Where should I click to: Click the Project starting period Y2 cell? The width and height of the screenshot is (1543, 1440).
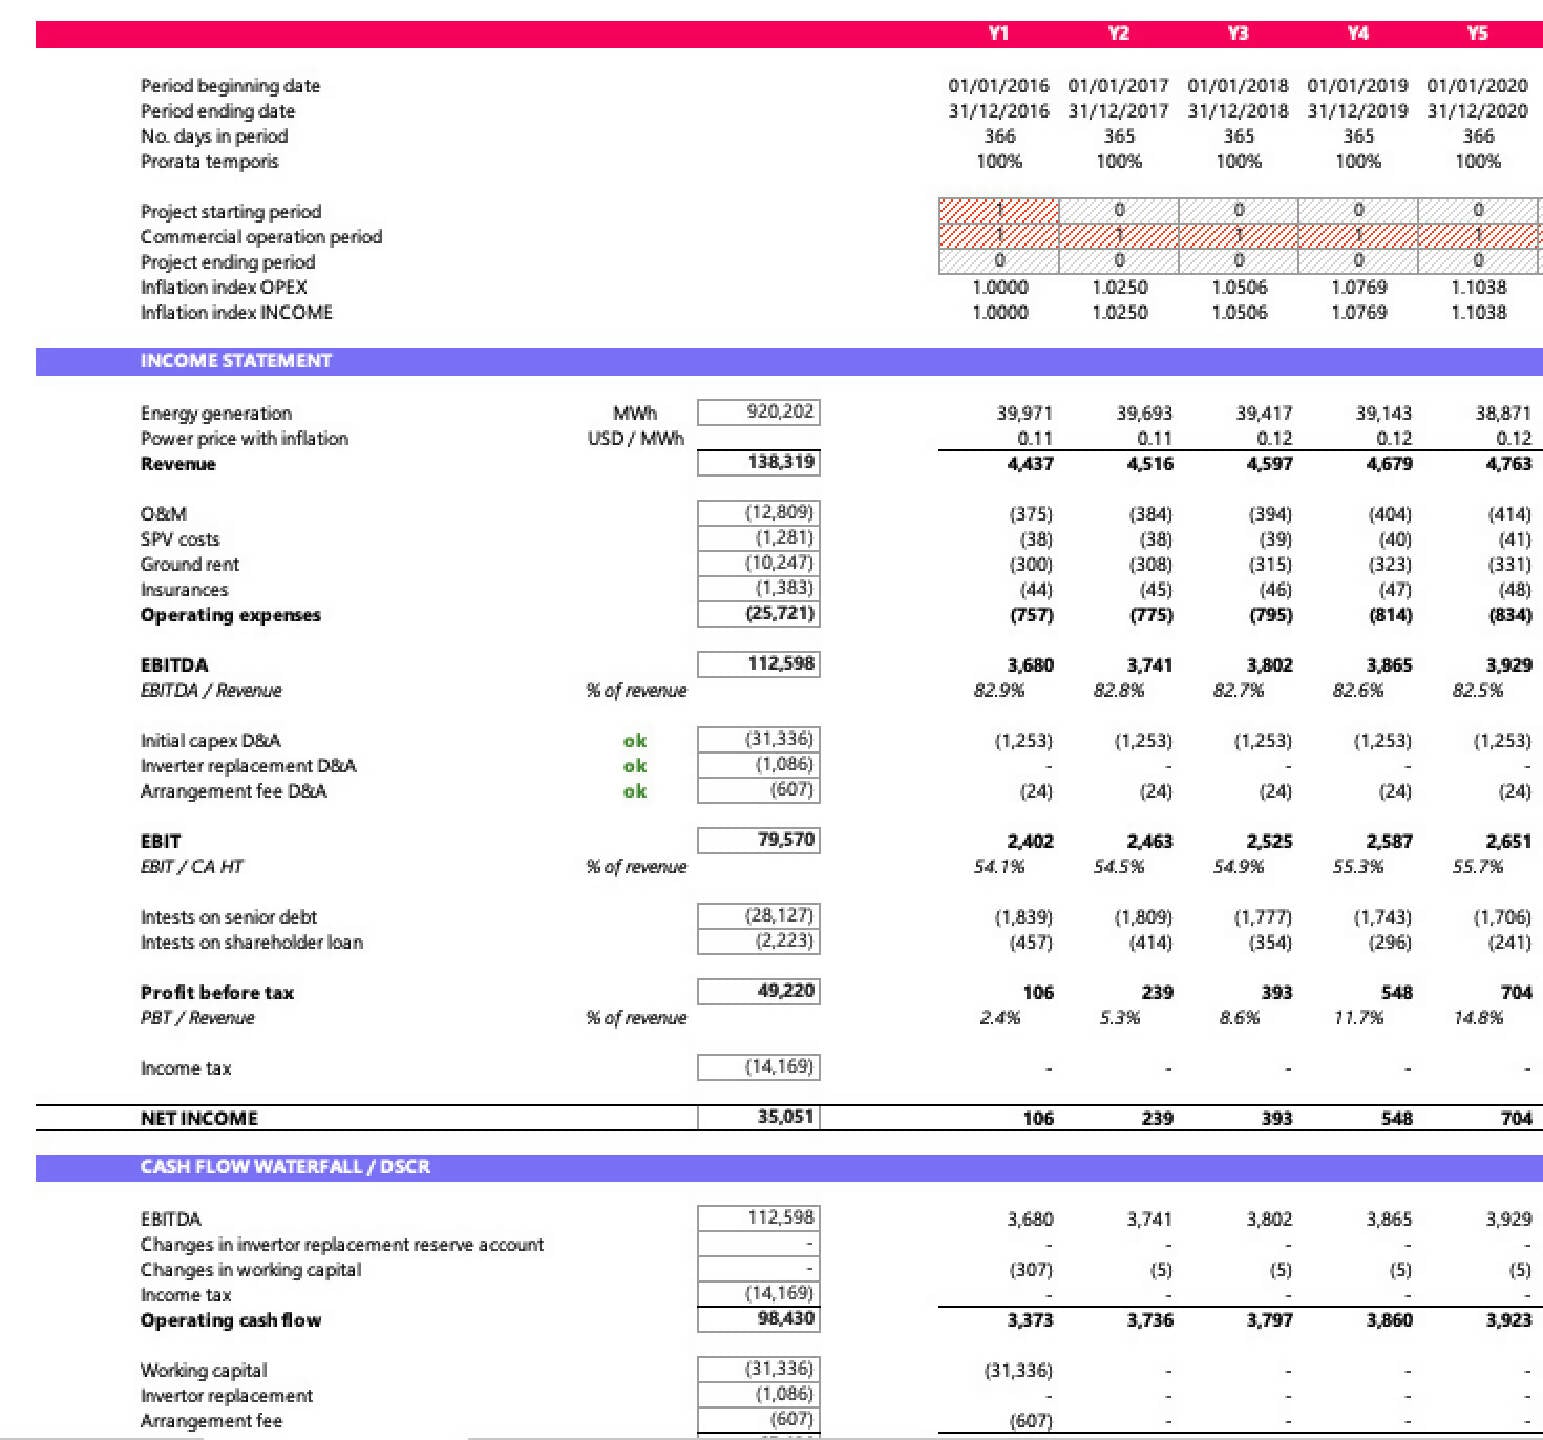[x=1118, y=211]
